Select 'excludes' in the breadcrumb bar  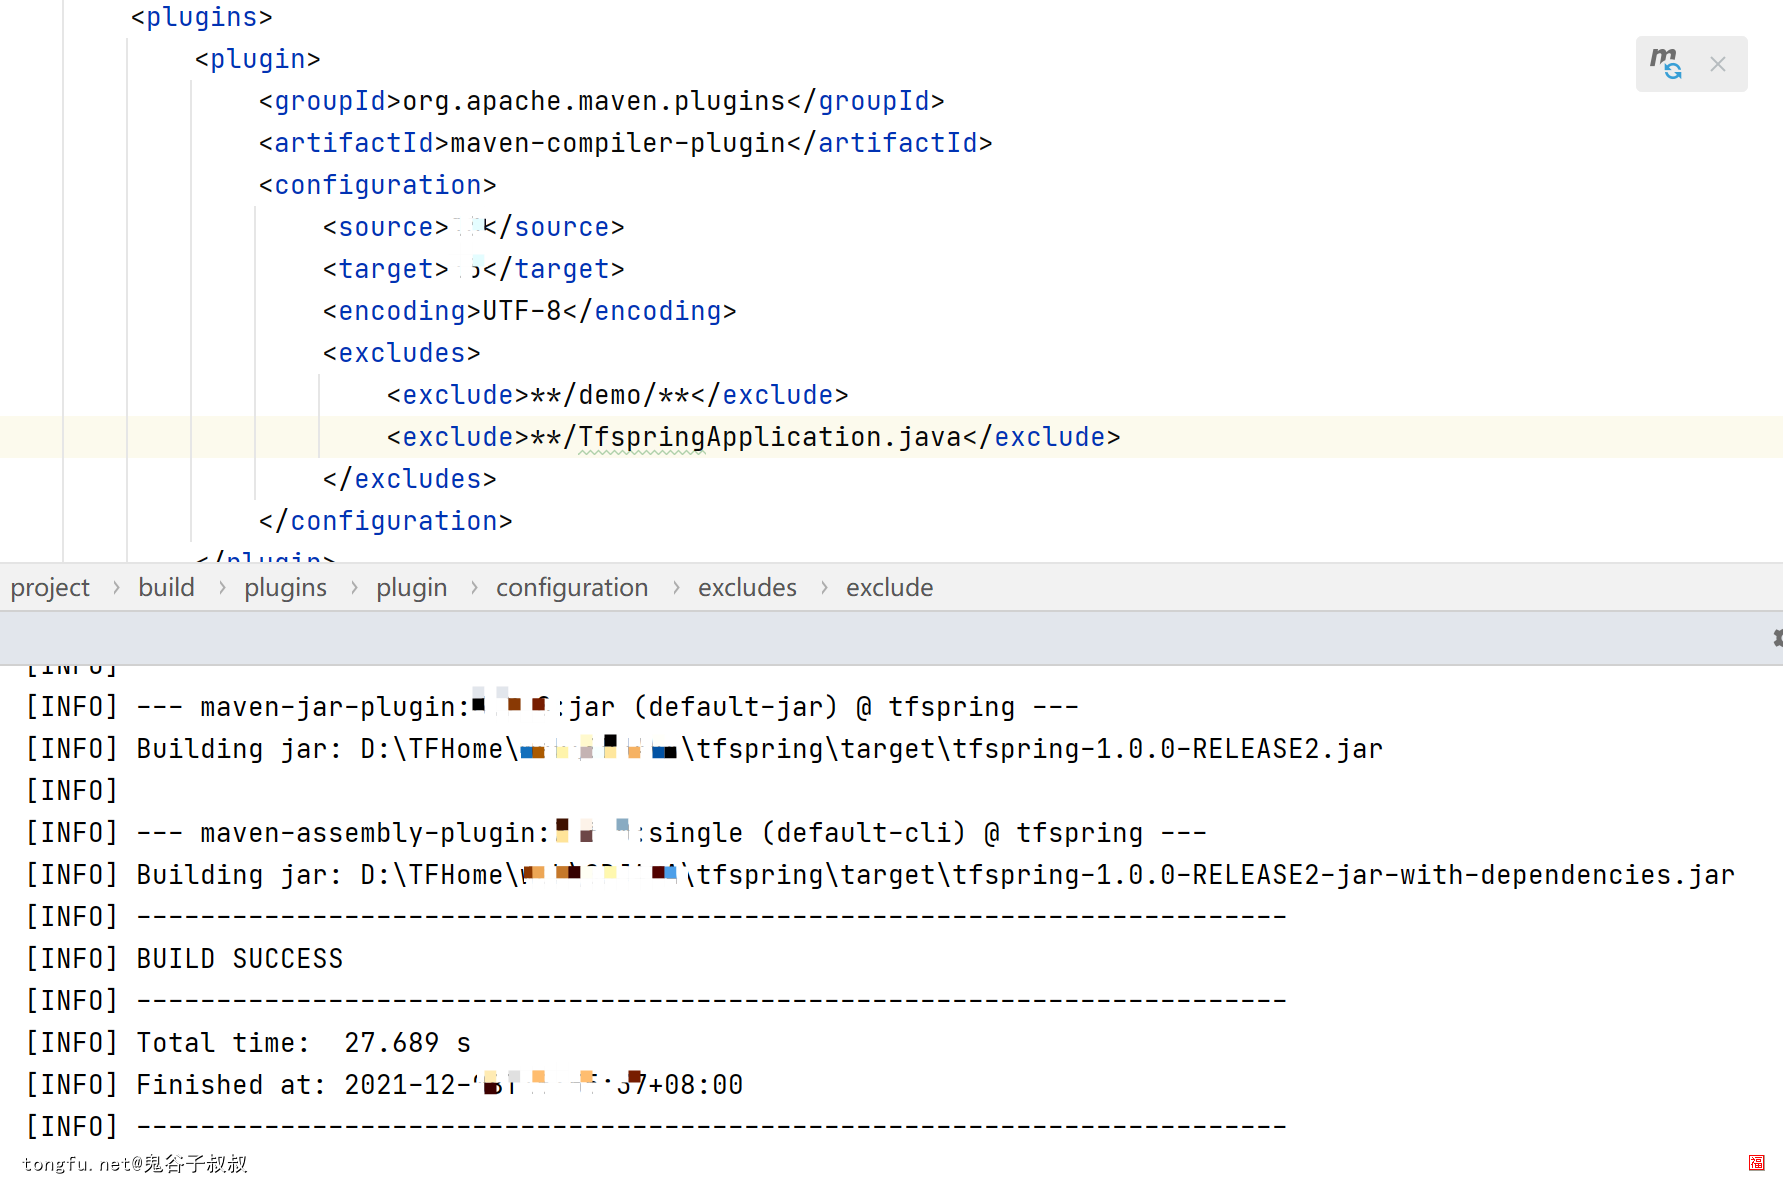pyautogui.click(x=747, y=587)
